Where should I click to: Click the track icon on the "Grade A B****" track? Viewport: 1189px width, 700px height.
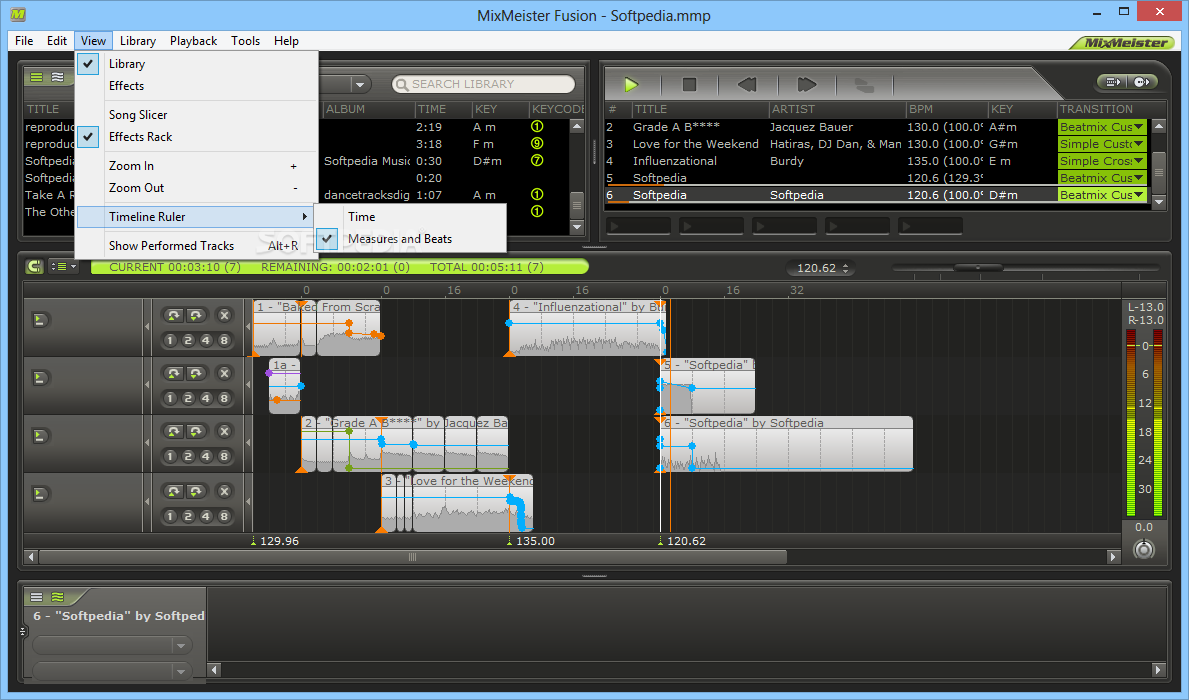pos(40,436)
